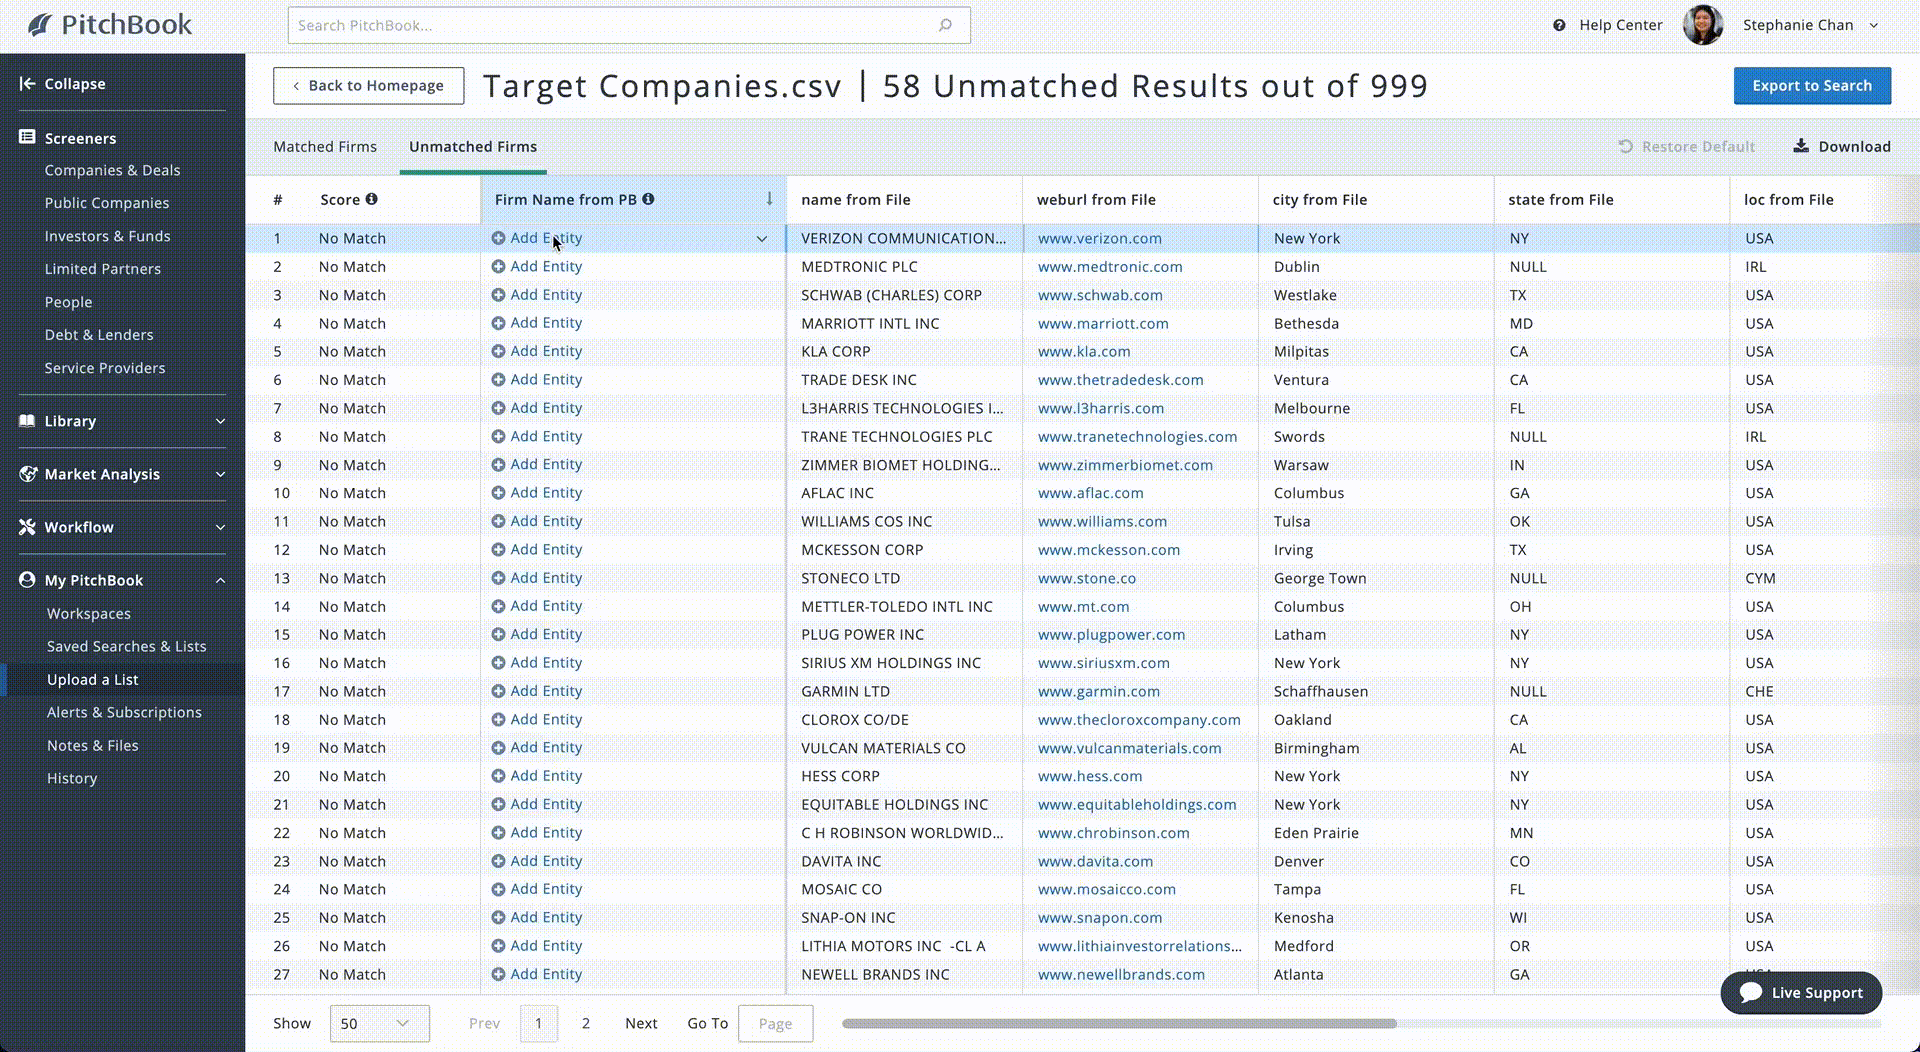Image resolution: width=1920 pixels, height=1052 pixels.
Task: Switch to the Matched Firms tab
Action: pos(325,146)
